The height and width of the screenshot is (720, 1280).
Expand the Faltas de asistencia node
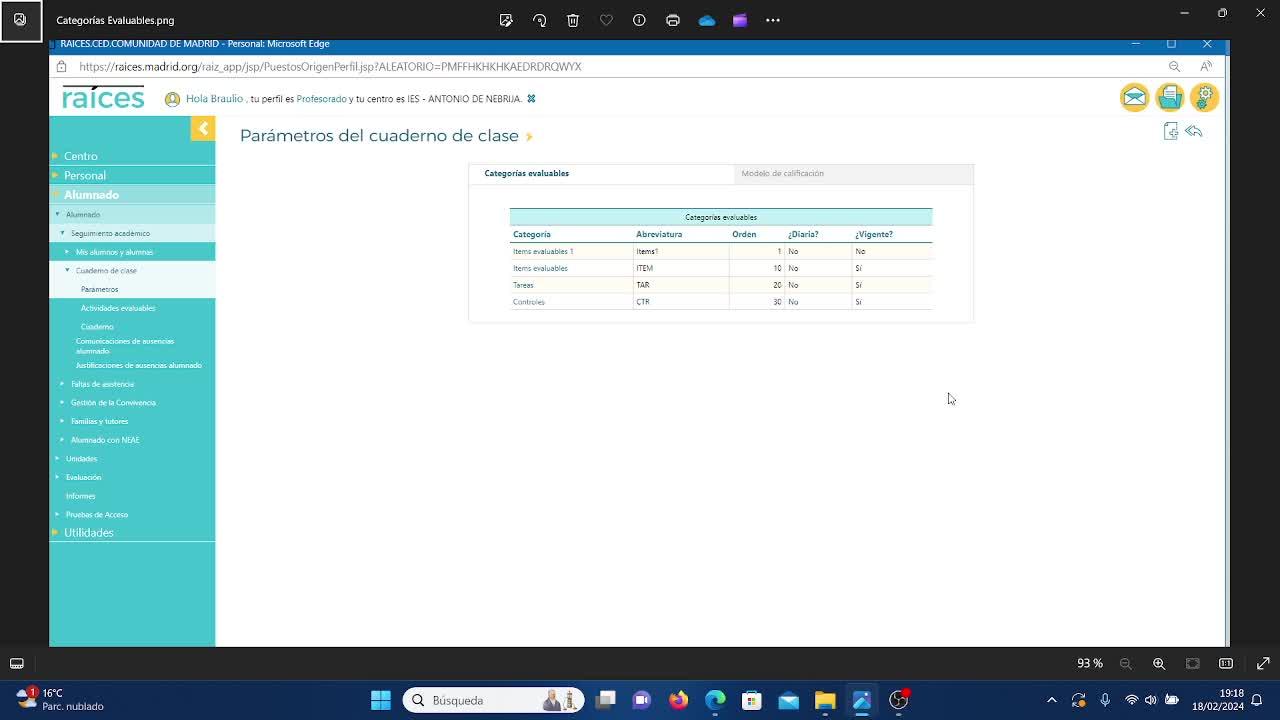tap(62, 384)
